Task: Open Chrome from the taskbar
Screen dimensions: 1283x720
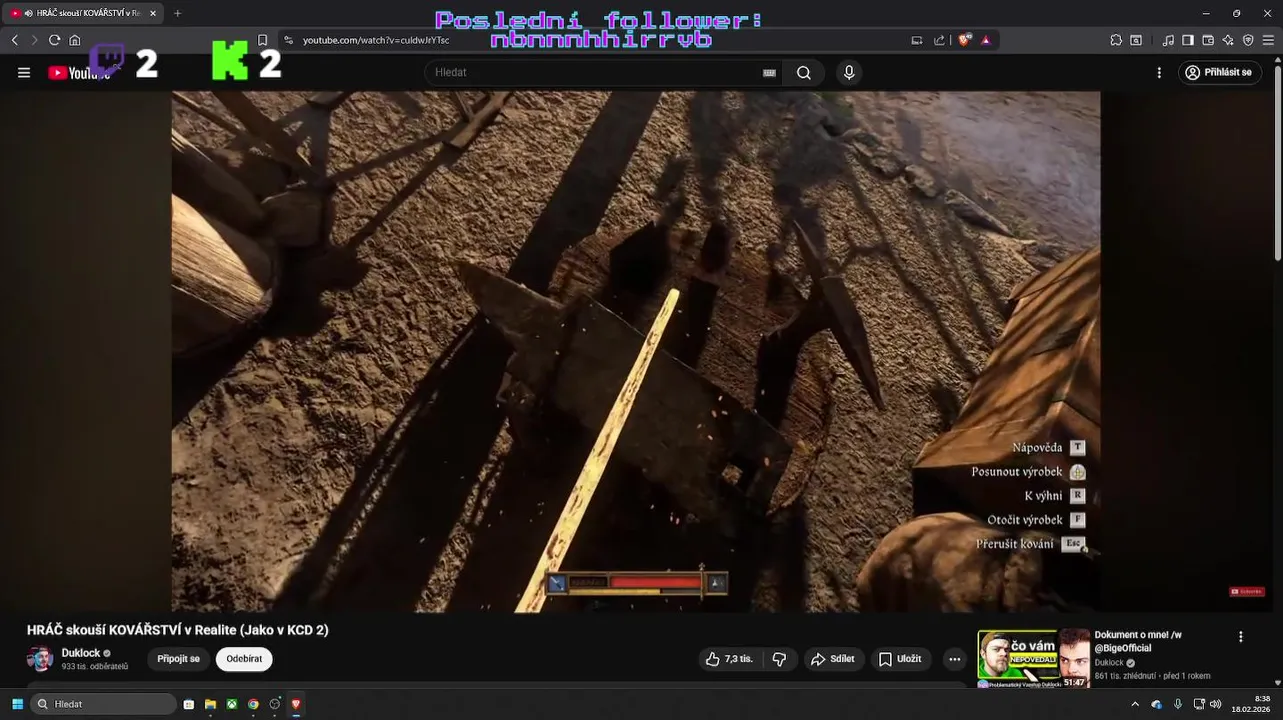Action: coord(253,704)
